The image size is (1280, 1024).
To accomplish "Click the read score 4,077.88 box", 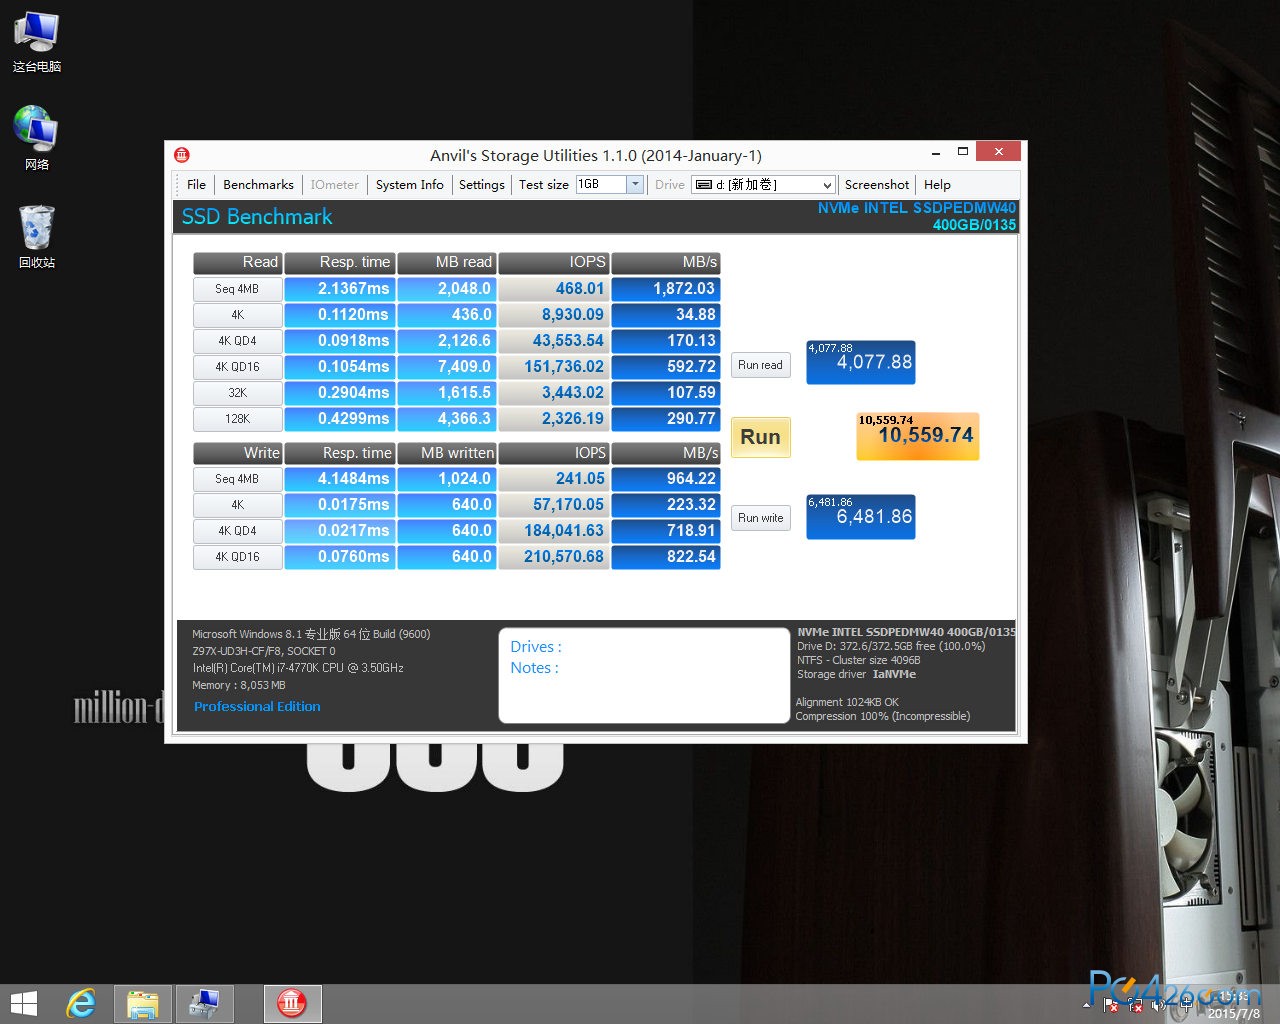I will (x=860, y=362).
